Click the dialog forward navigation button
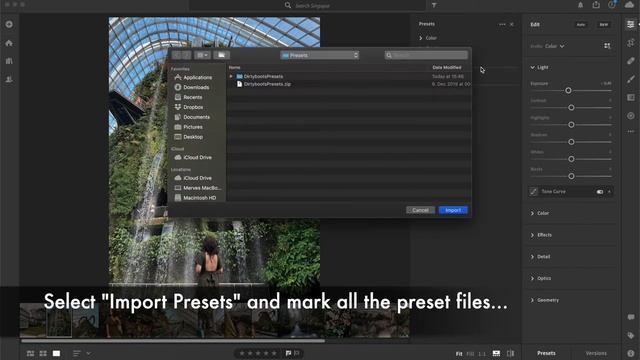640x360 pixels. 187,55
